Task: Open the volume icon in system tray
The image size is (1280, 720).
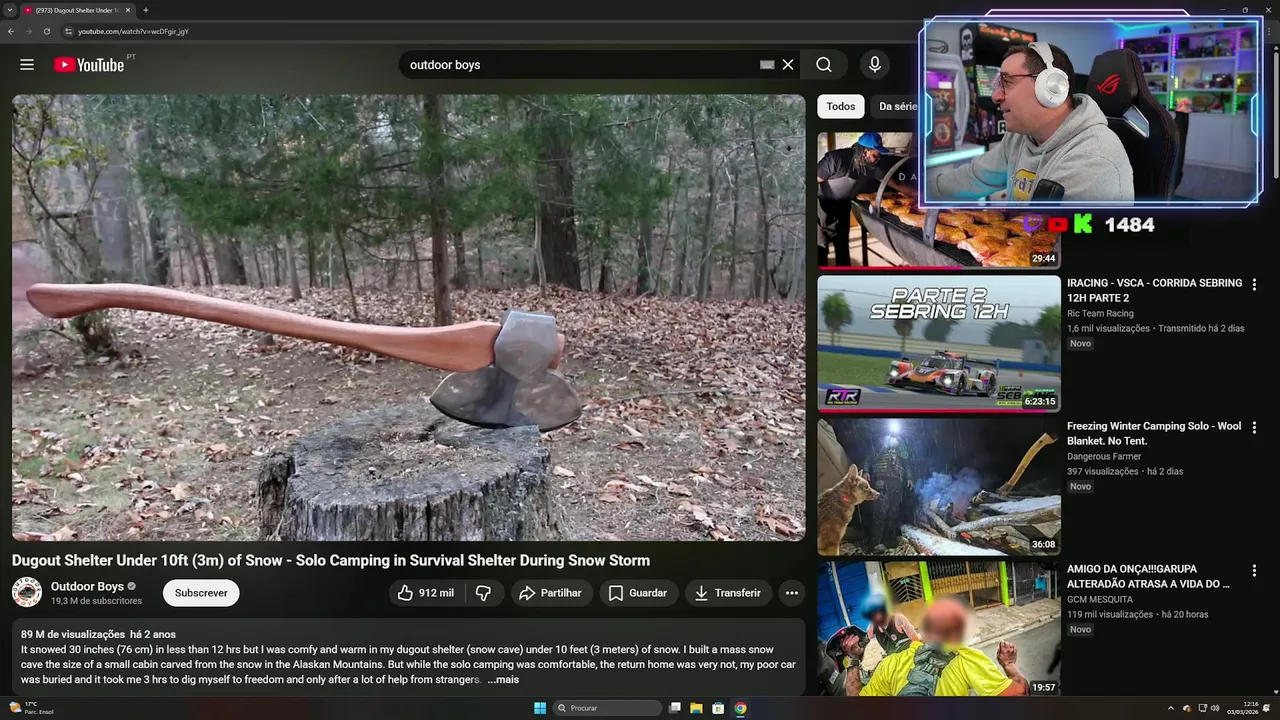Action: (1215, 708)
